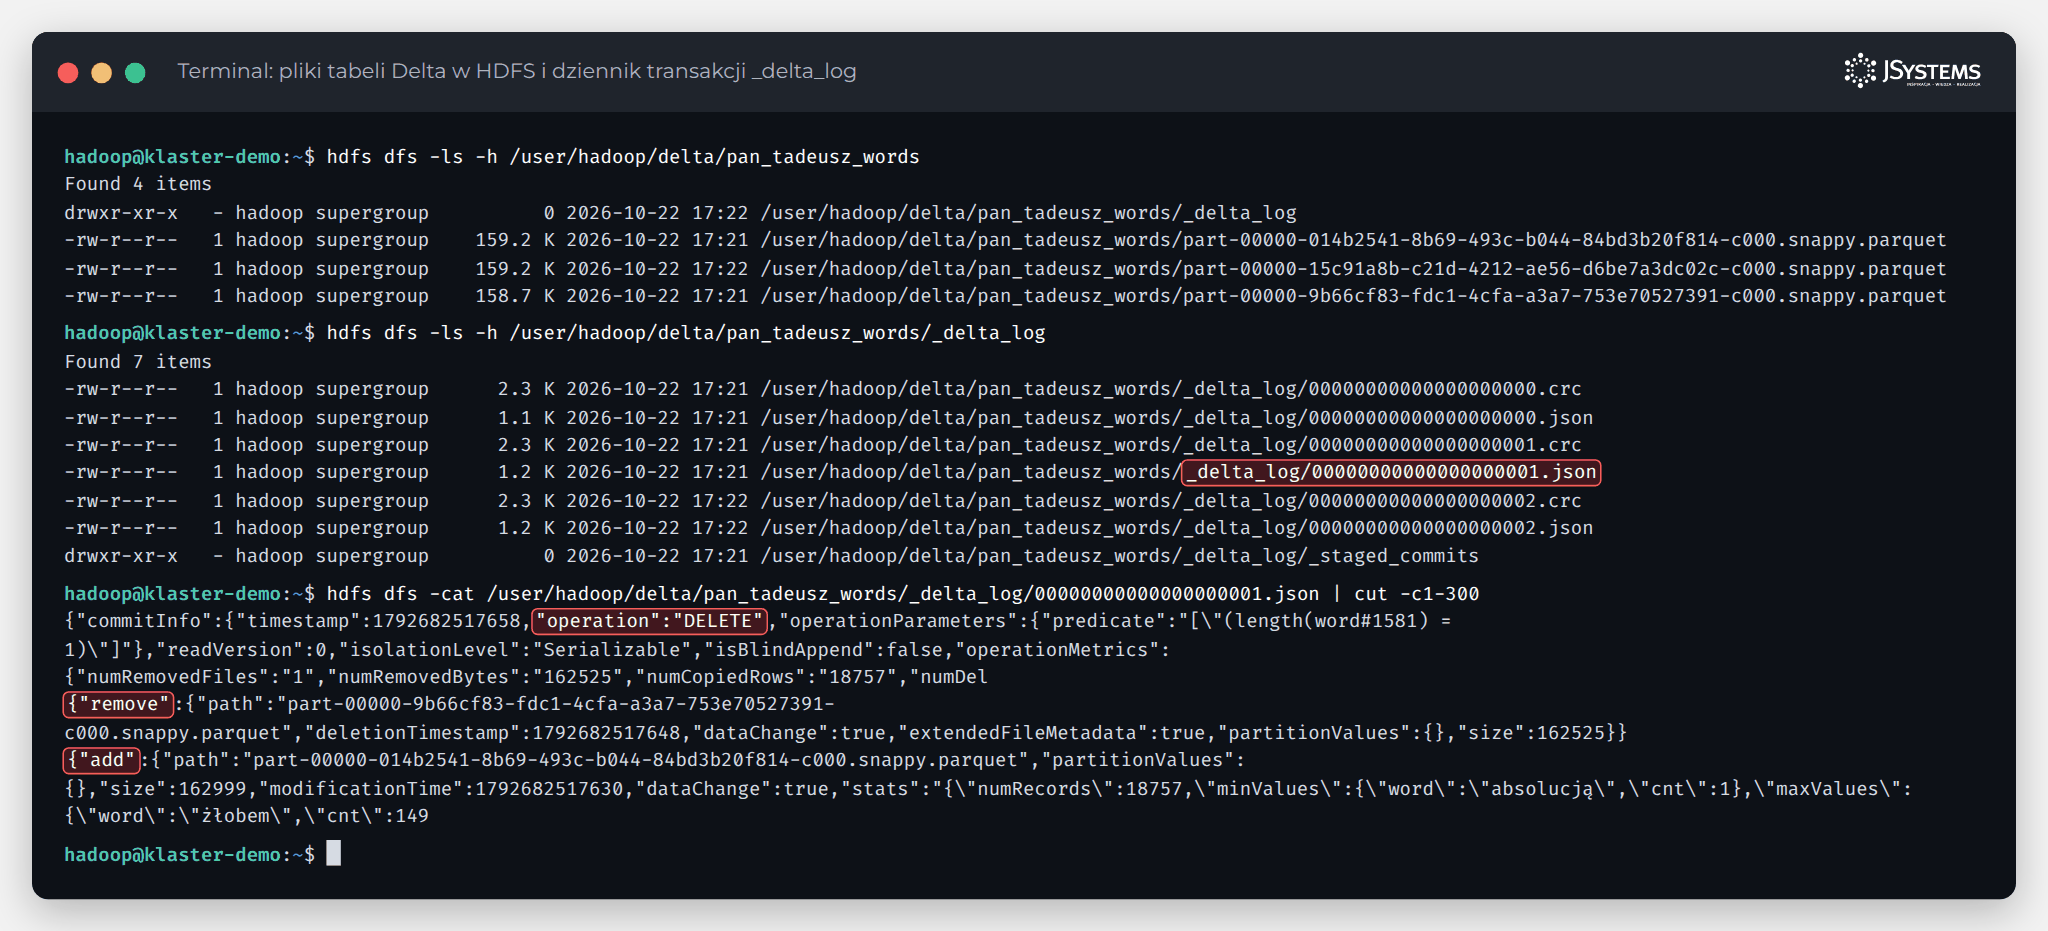The height and width of the screenshot is (931, 2048).
Task: Click the part-00000-15c91a8b parquet file path
Action: (1353, 269)
